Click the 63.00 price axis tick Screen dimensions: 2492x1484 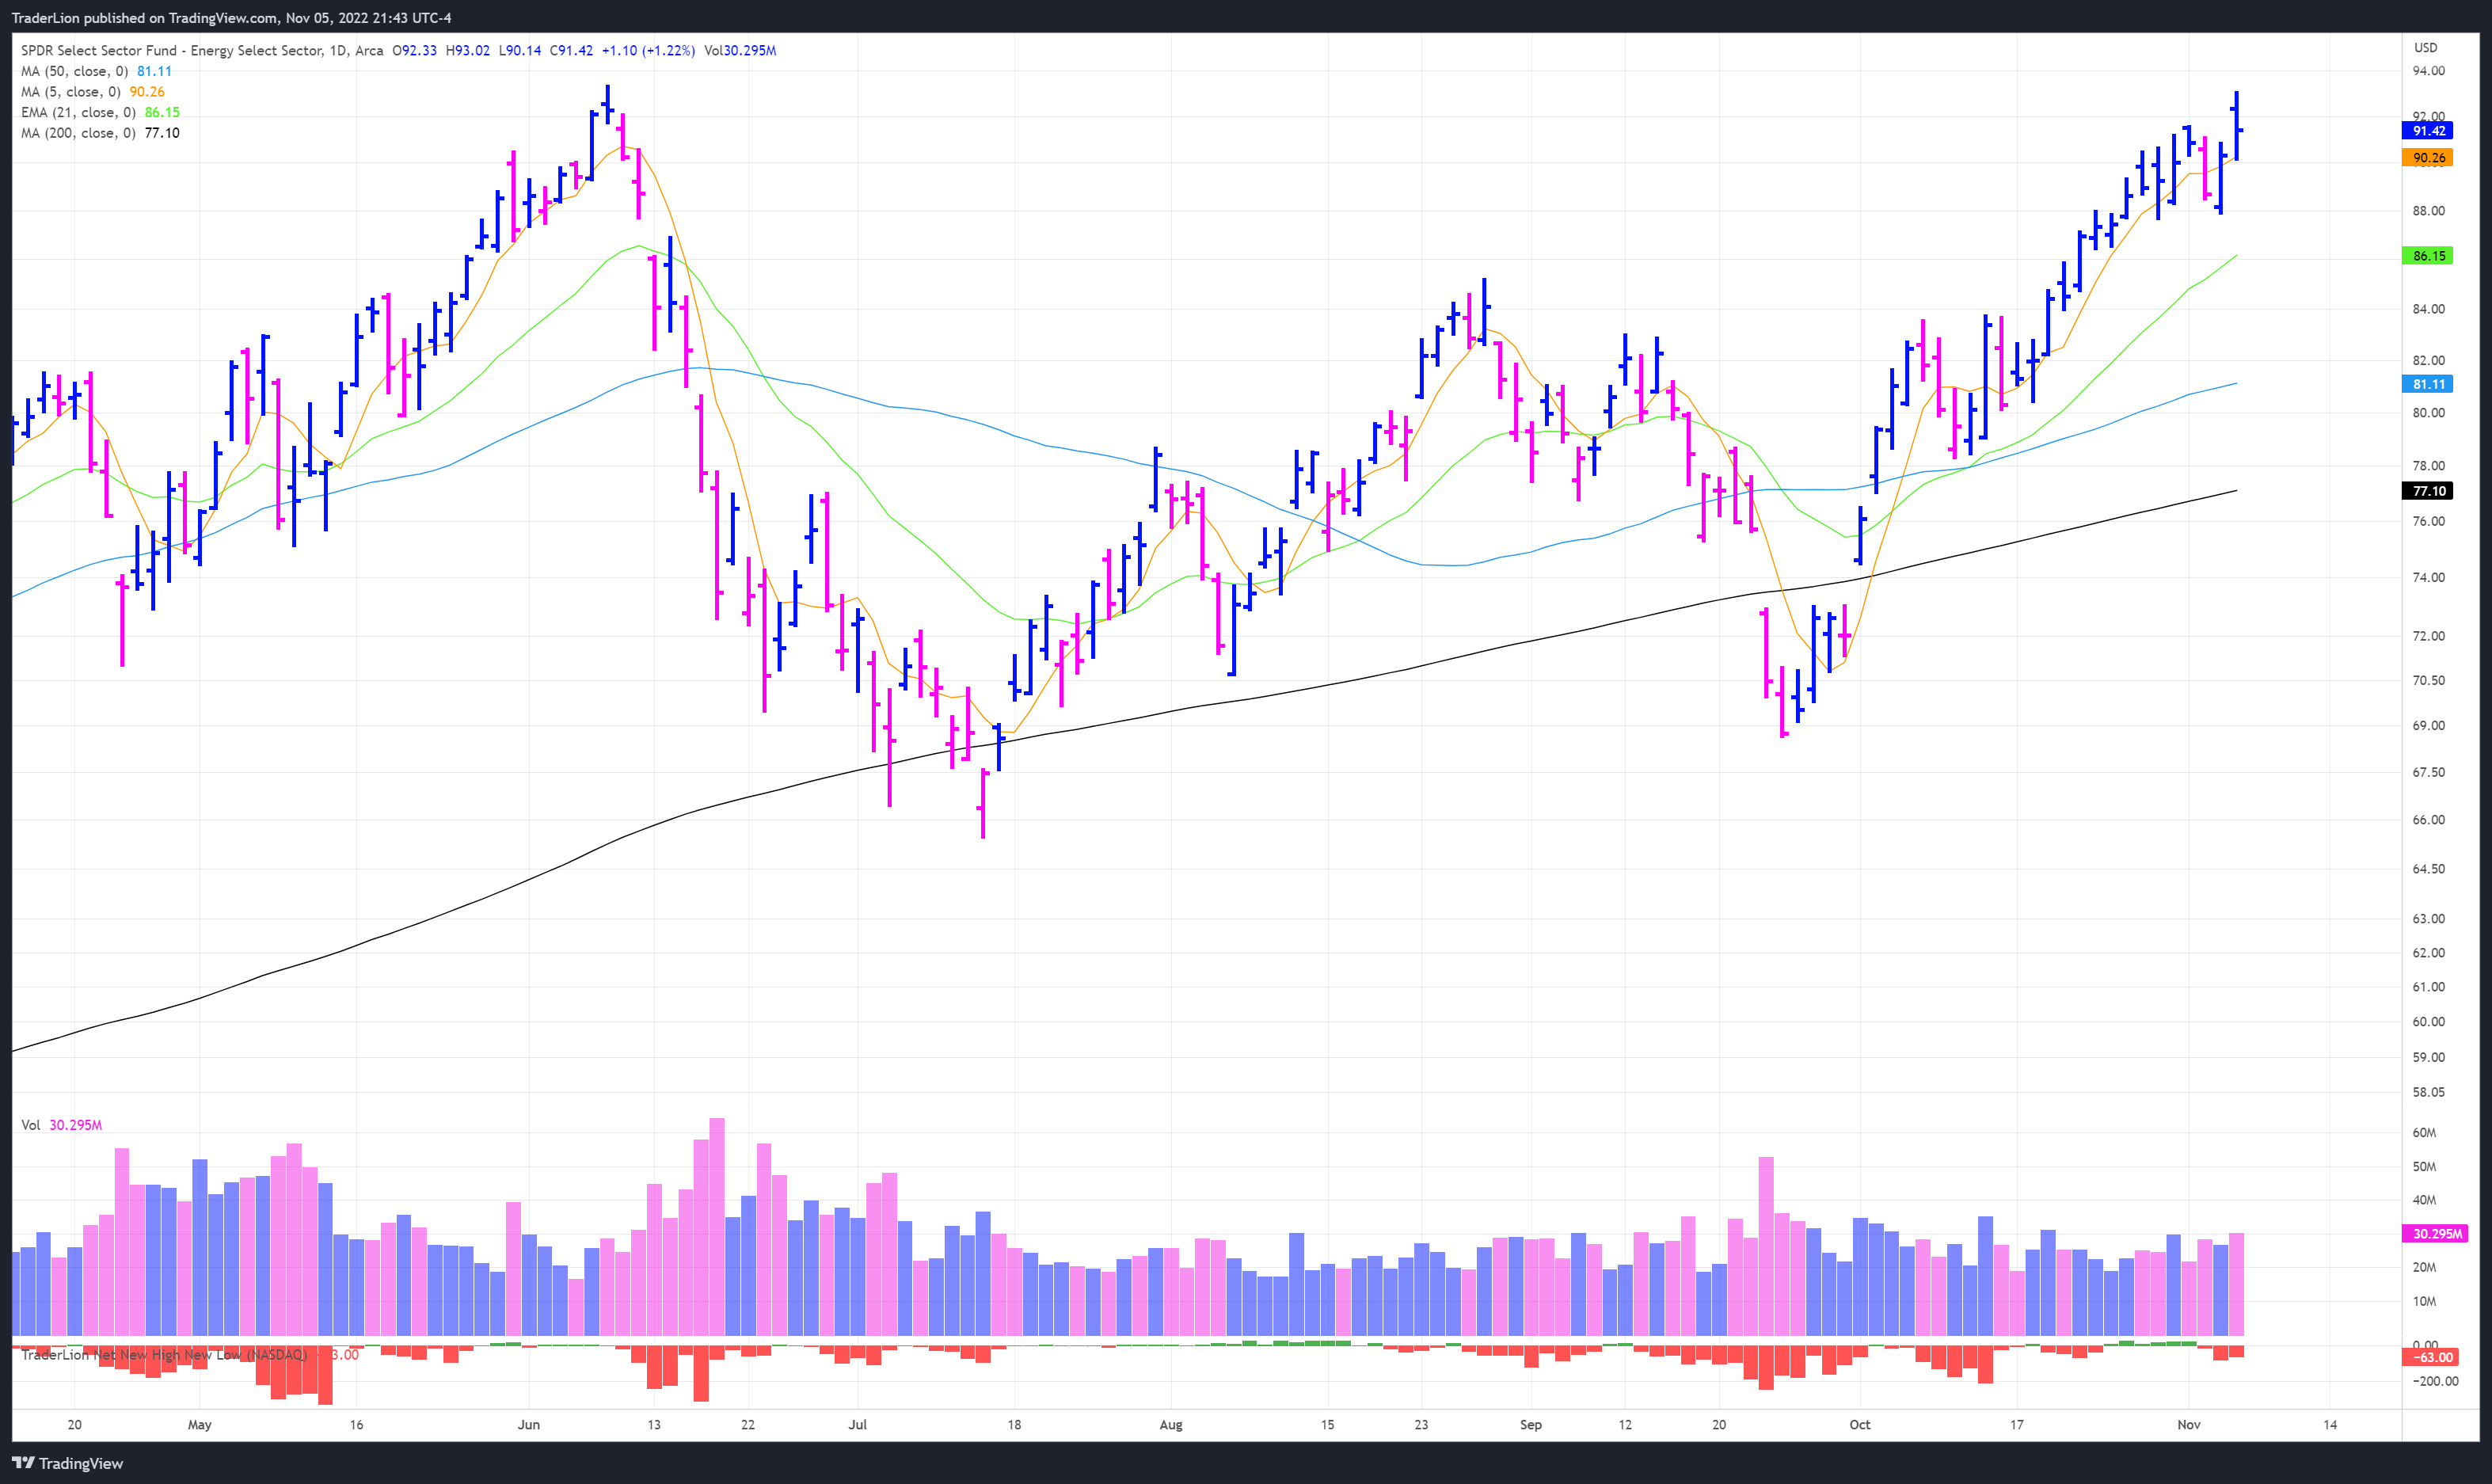[2428, 919]
